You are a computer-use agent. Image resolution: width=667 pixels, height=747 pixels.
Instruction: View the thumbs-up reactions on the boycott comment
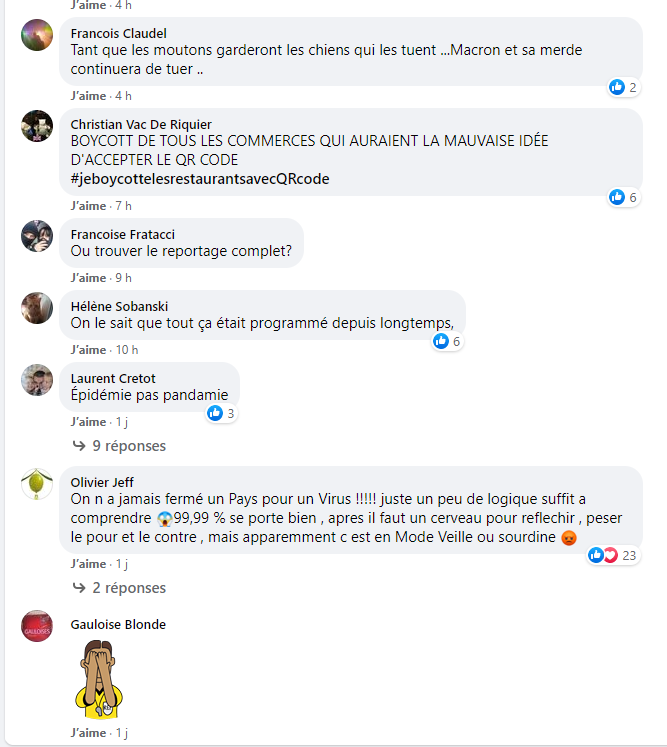point(624,197)
